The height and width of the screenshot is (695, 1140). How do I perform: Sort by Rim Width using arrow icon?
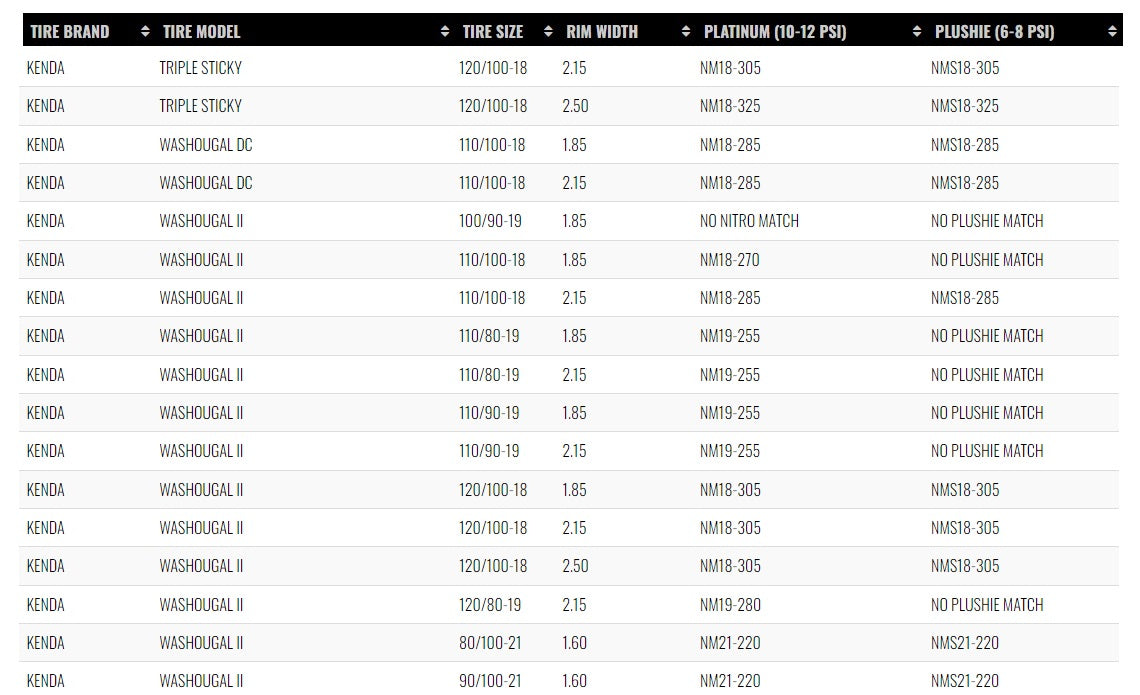coord(685,32)
